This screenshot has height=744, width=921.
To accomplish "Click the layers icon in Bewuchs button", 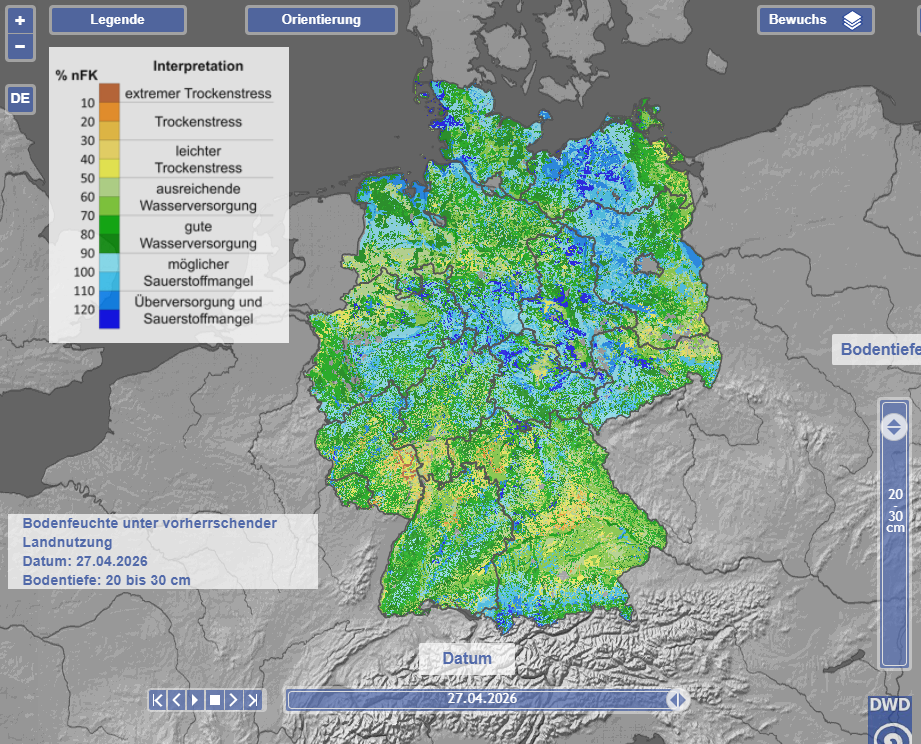I will click(x=852, y=21).
